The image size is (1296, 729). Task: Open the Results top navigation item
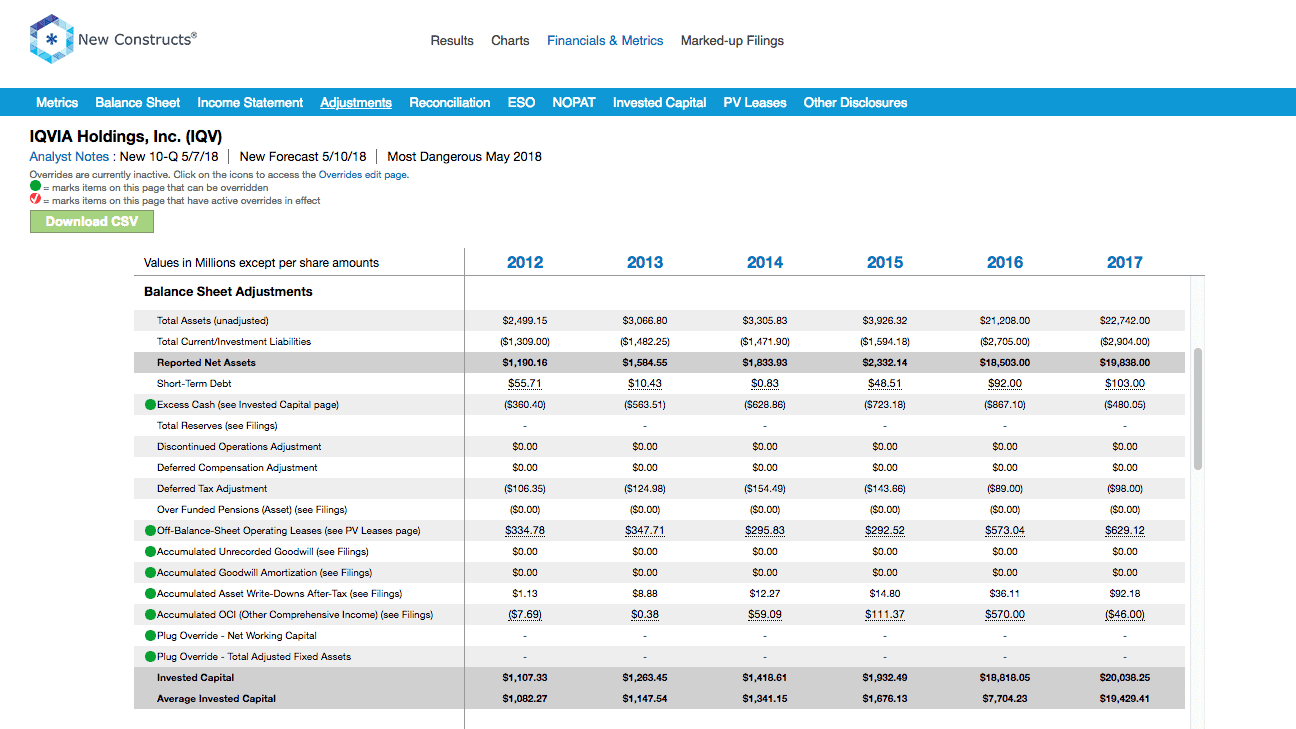pyautogui.click(x=452, y=41)
